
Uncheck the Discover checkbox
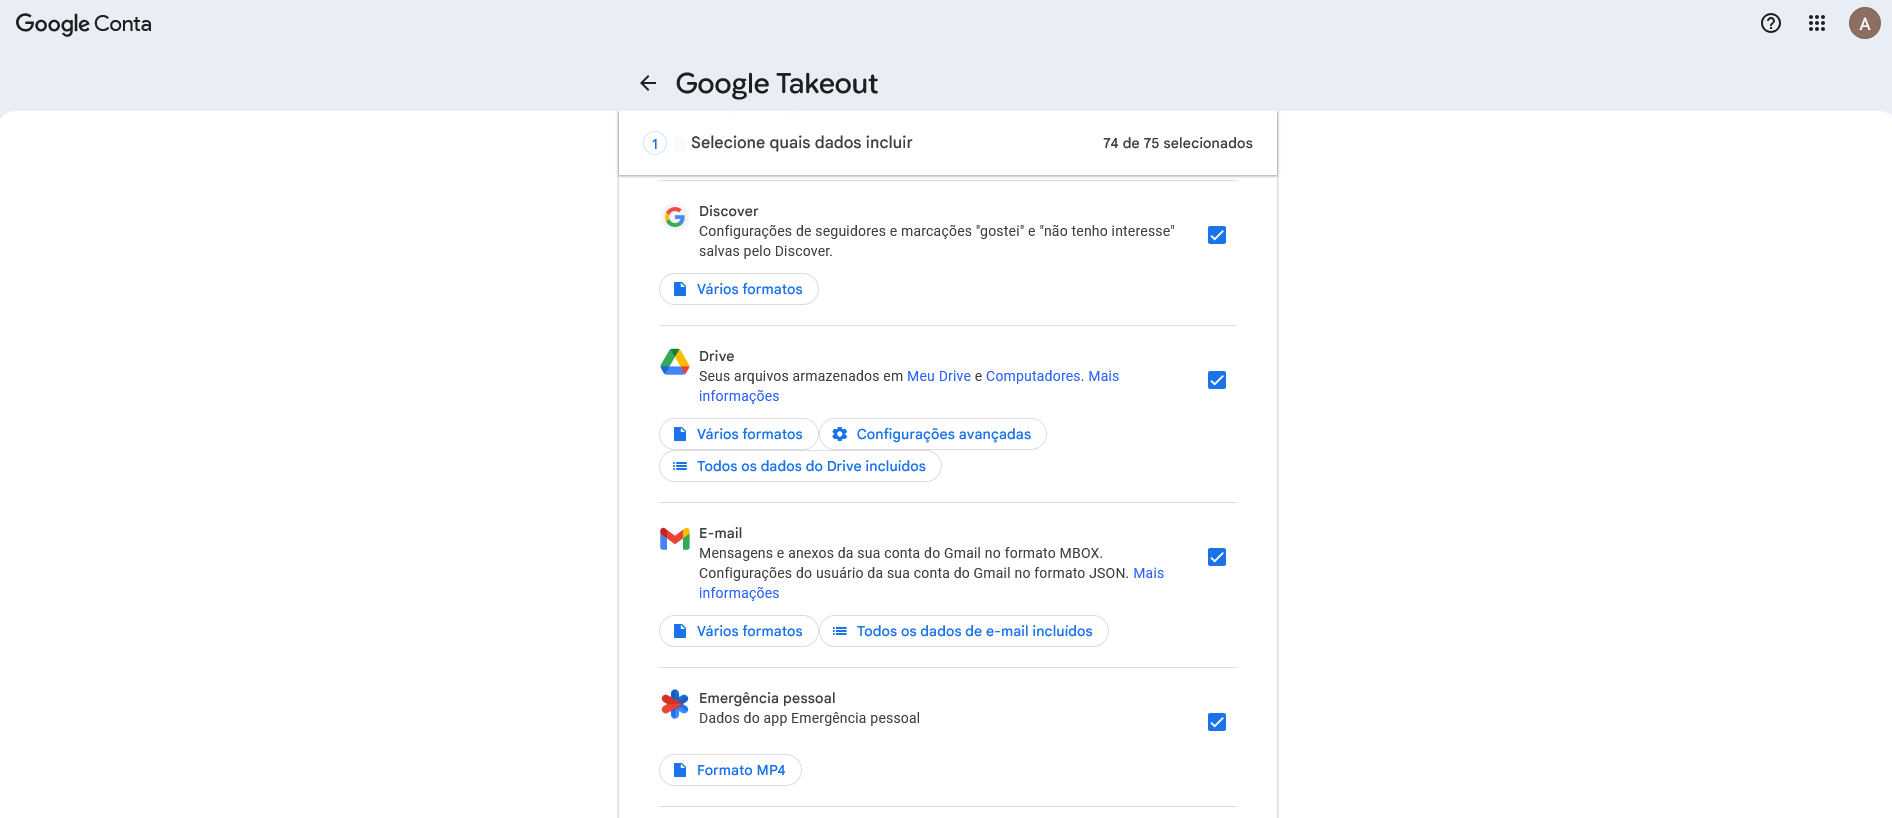click(1217, 235)
